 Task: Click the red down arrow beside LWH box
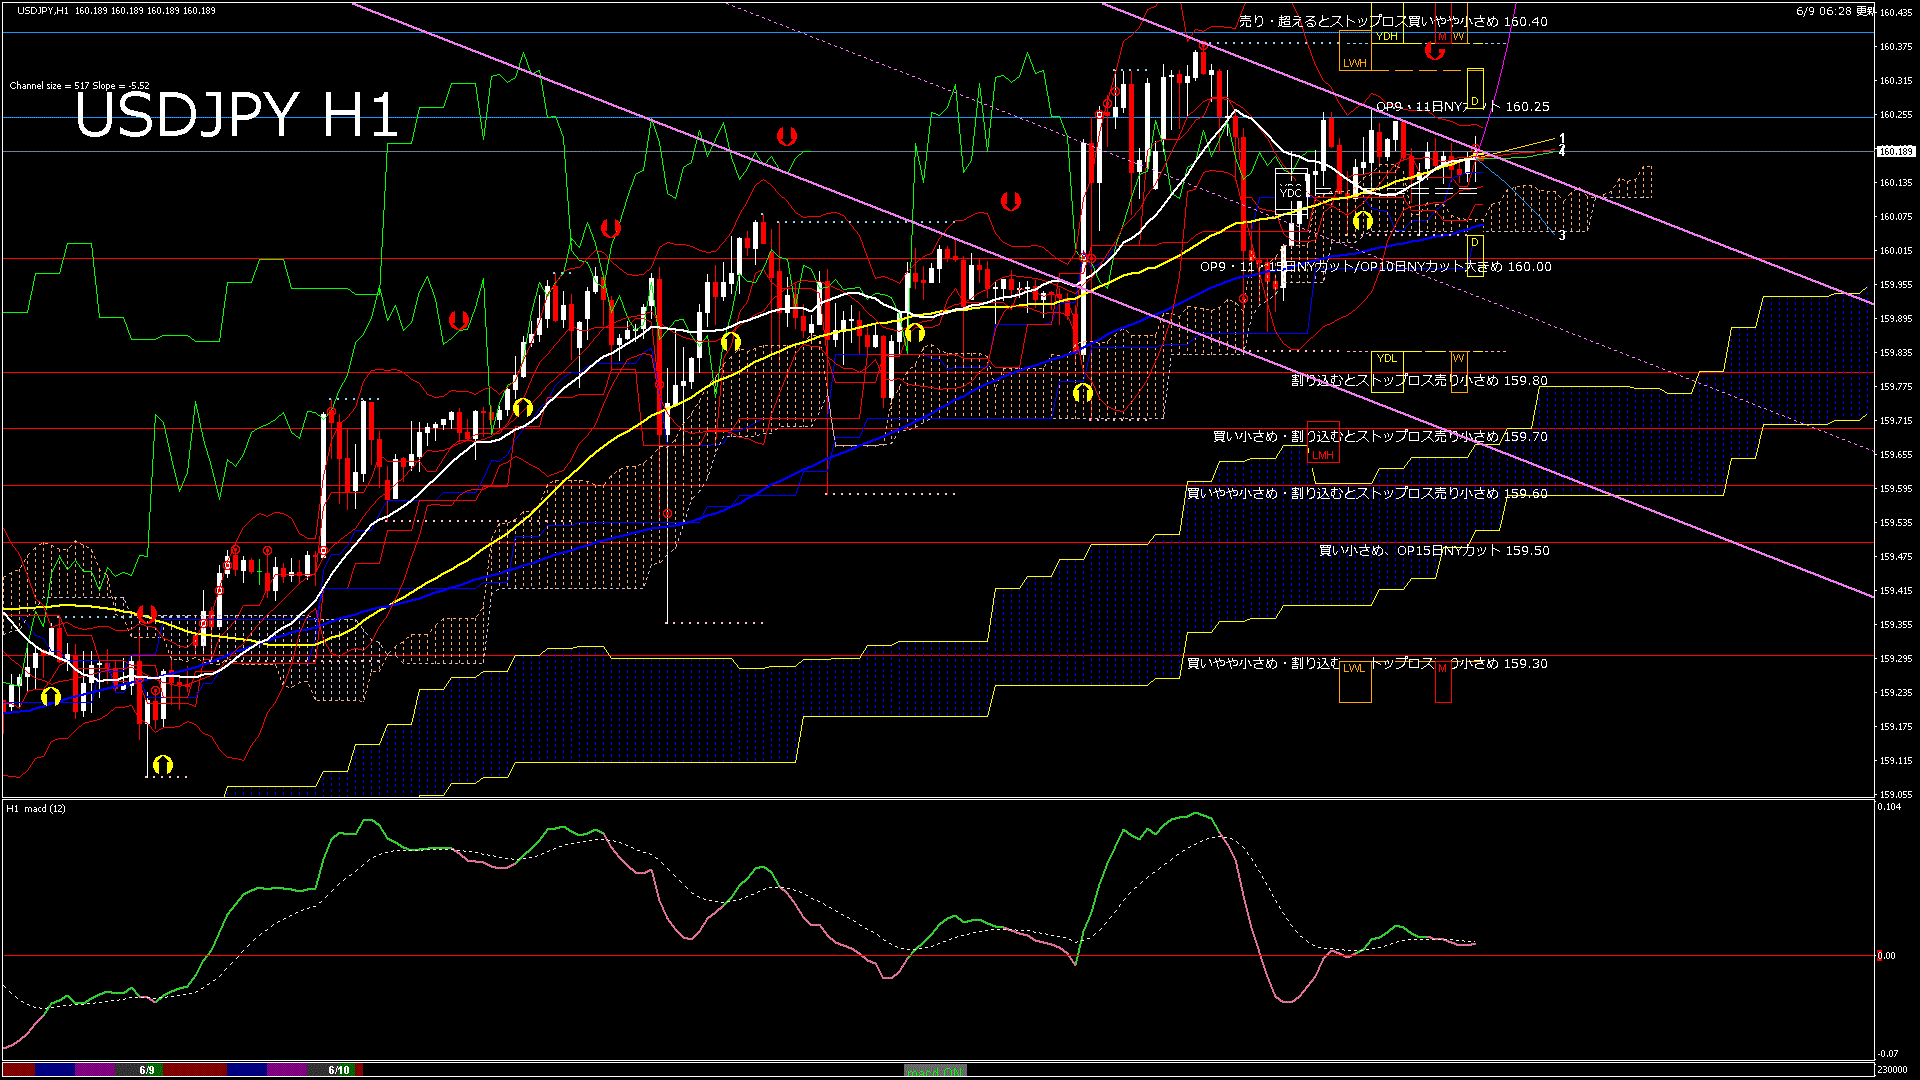click(1435, 51)
